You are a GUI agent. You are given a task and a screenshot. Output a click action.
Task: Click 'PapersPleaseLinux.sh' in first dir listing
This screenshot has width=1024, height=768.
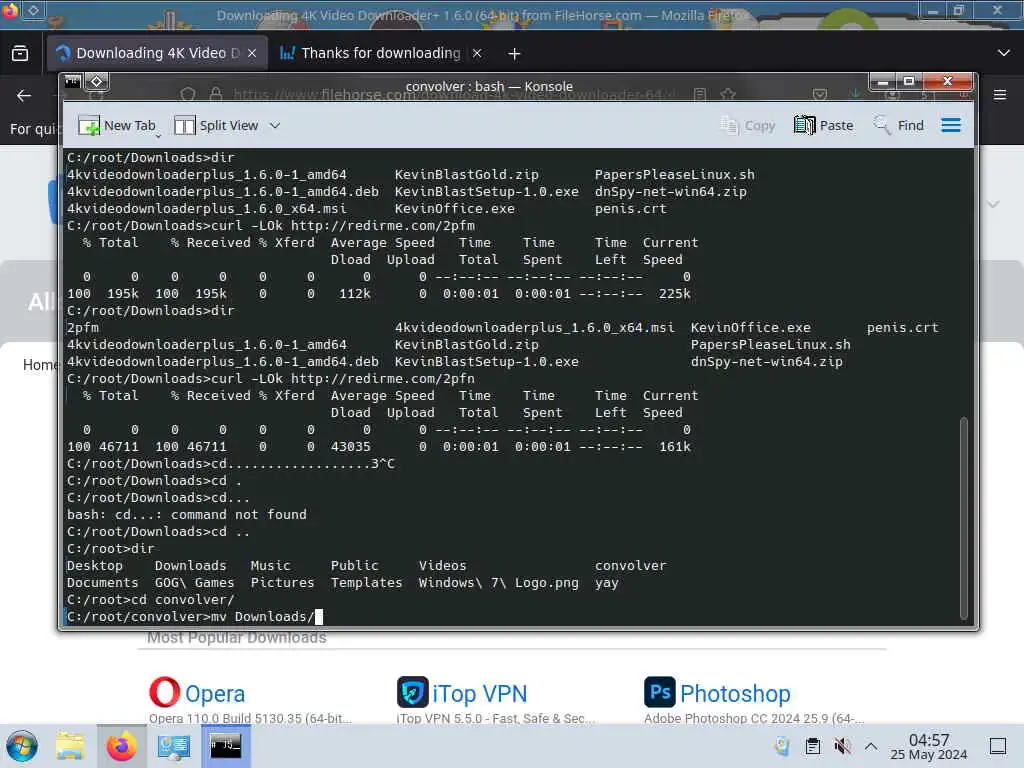tap(675, 174)
